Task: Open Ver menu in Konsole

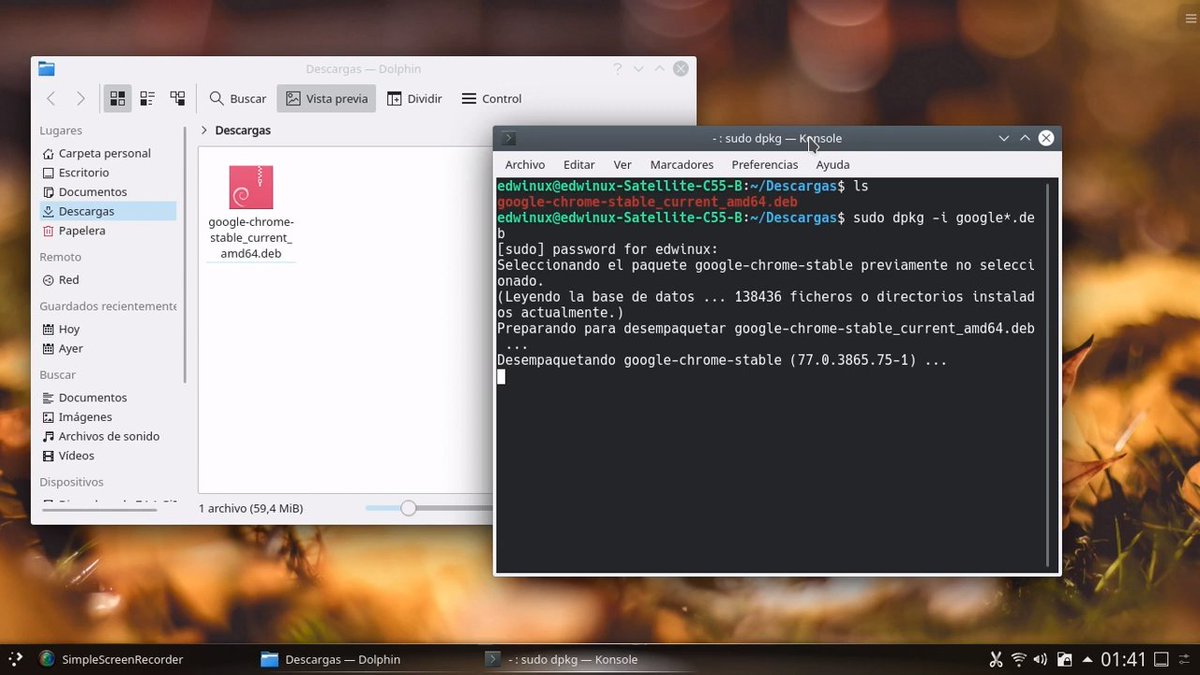Action: [622, 165]
